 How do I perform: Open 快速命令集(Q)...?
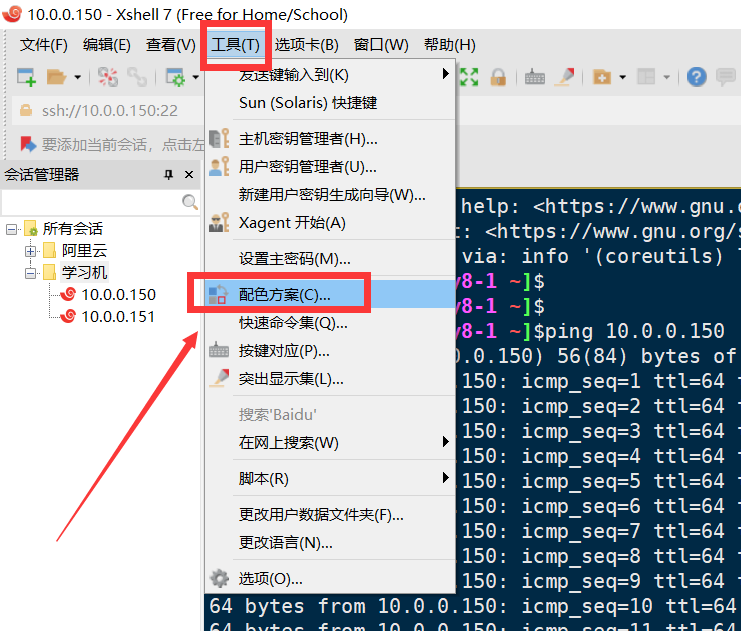coord(330,323)
